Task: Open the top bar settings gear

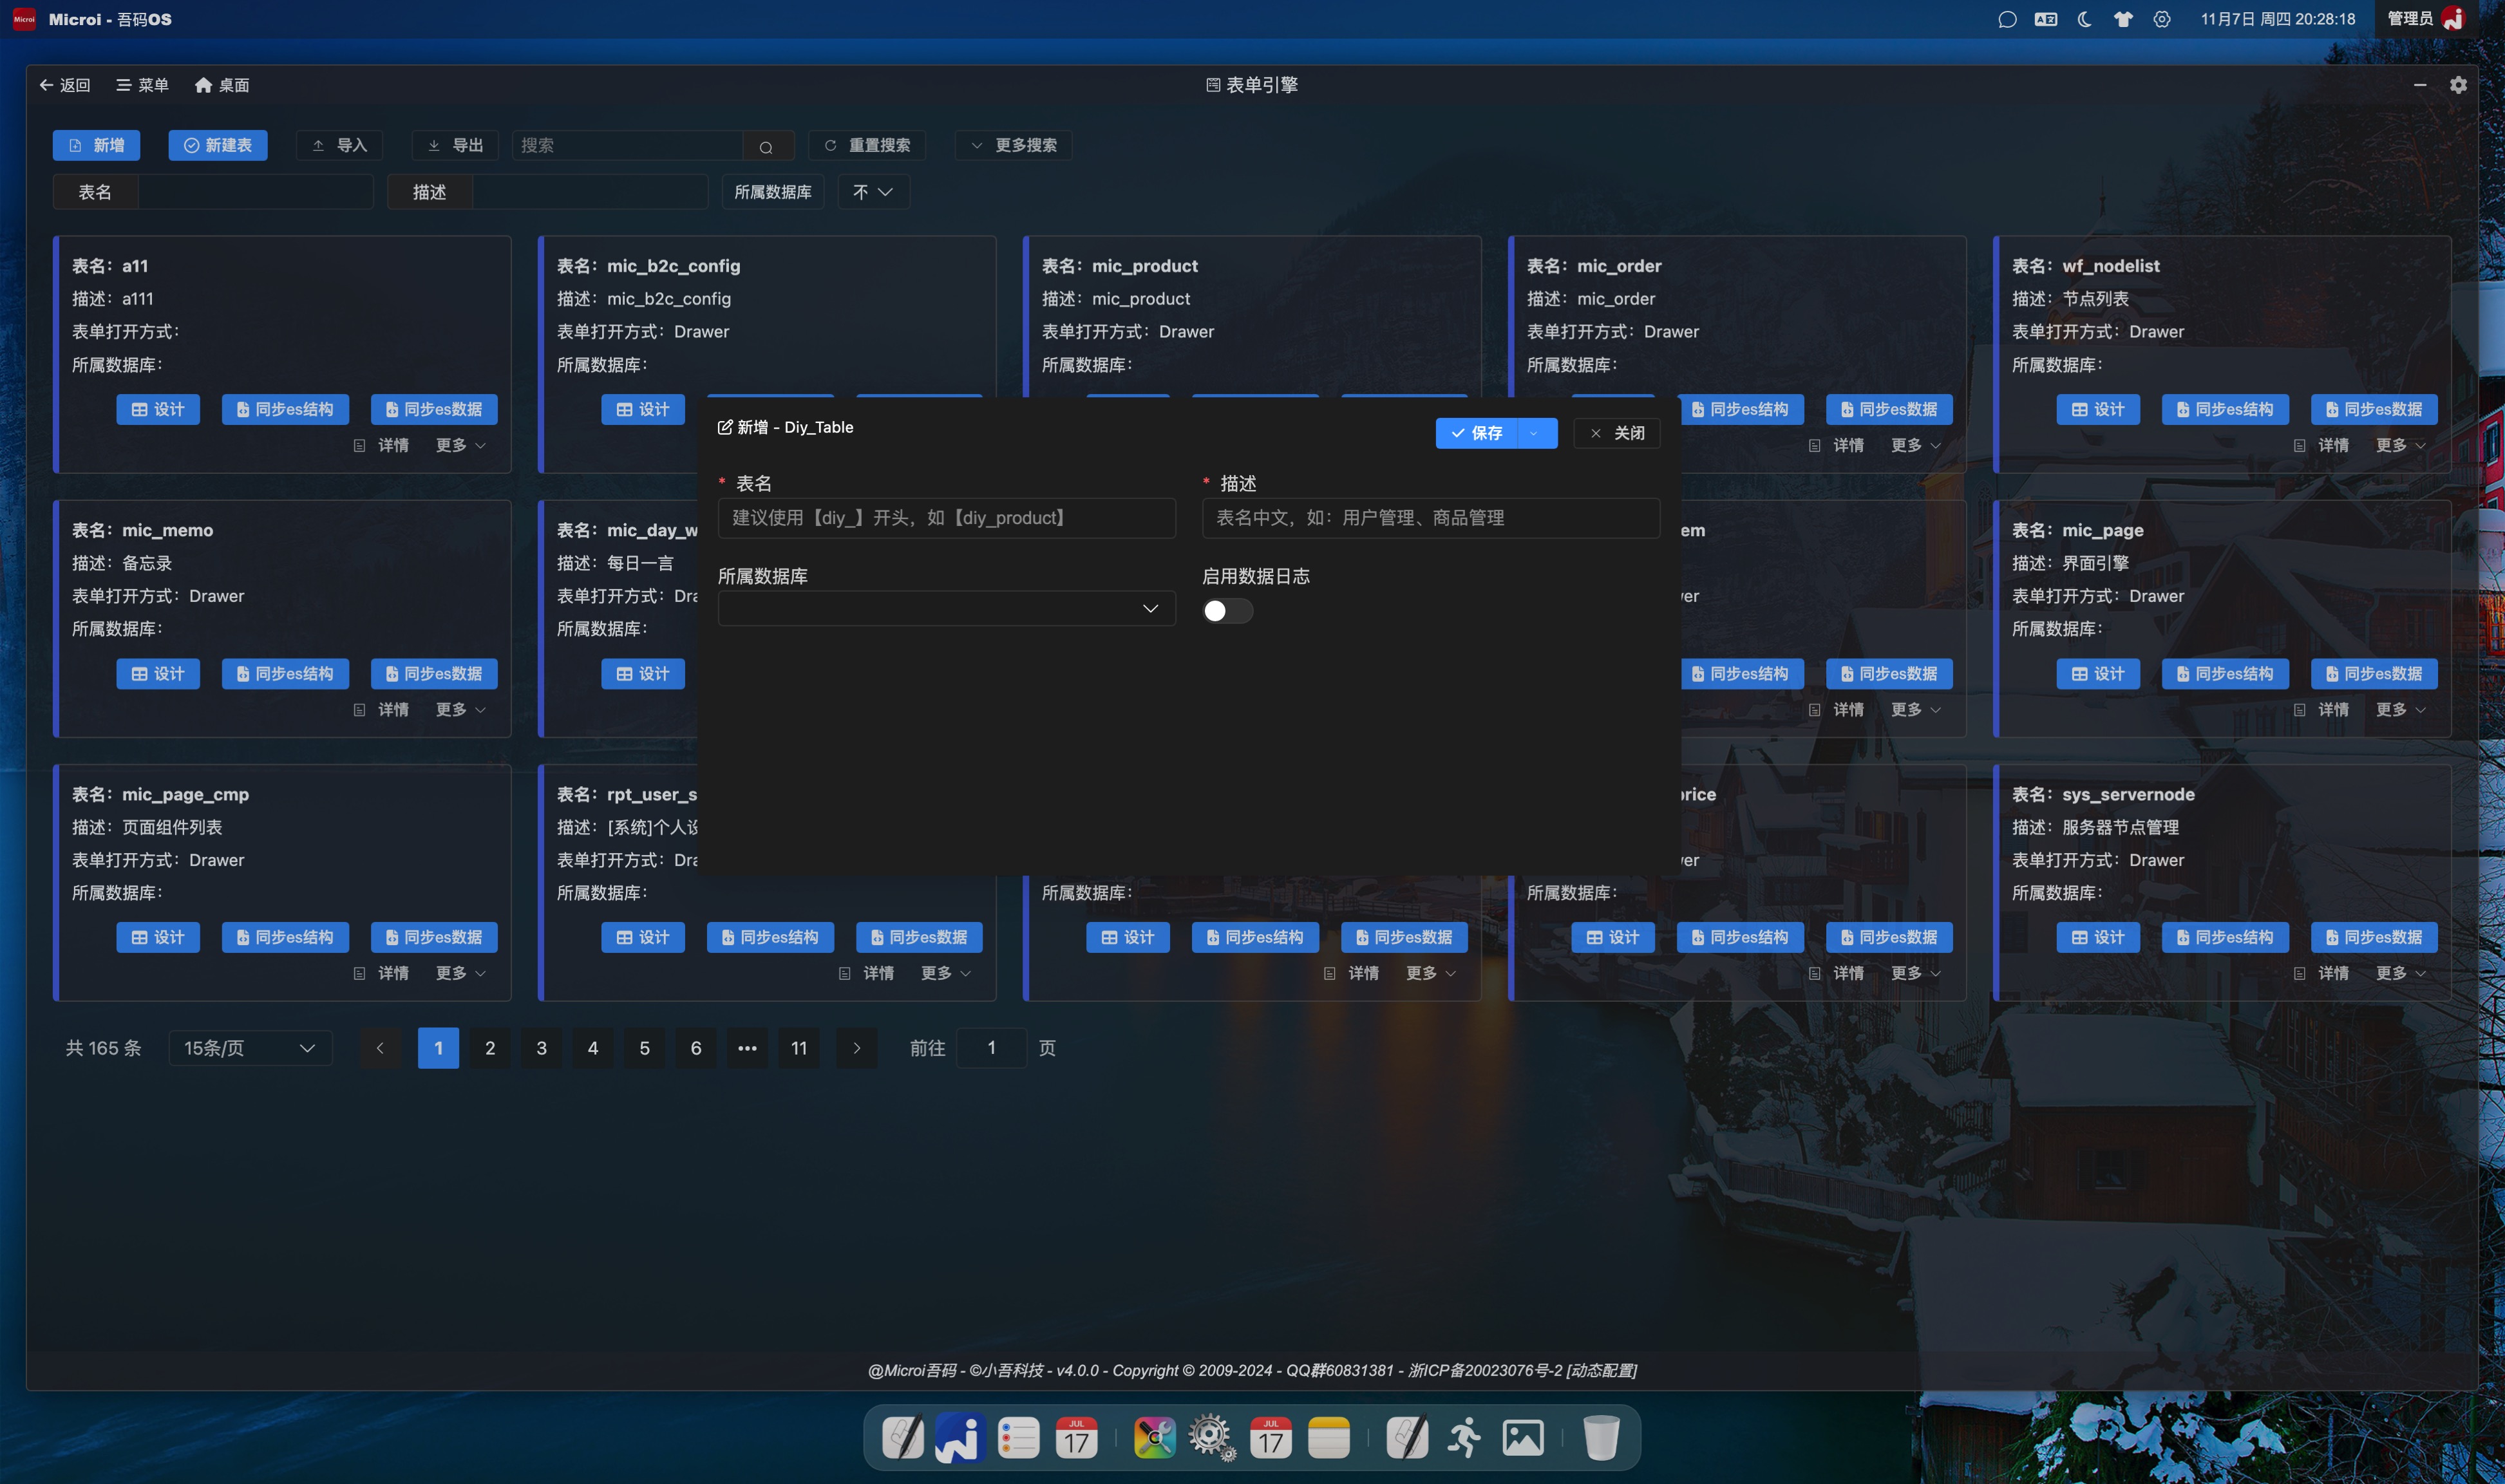Action: point(2162,19)
